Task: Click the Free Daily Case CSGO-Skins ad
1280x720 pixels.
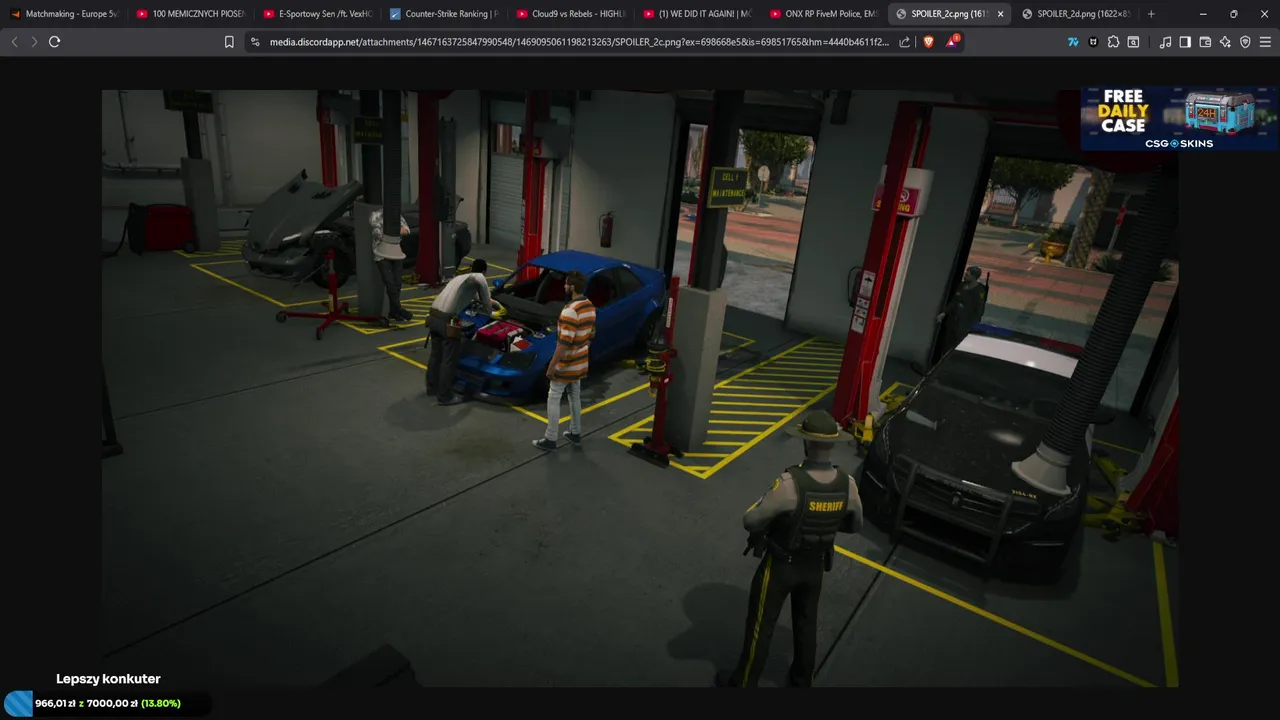Action: [x=1179, y=118]
